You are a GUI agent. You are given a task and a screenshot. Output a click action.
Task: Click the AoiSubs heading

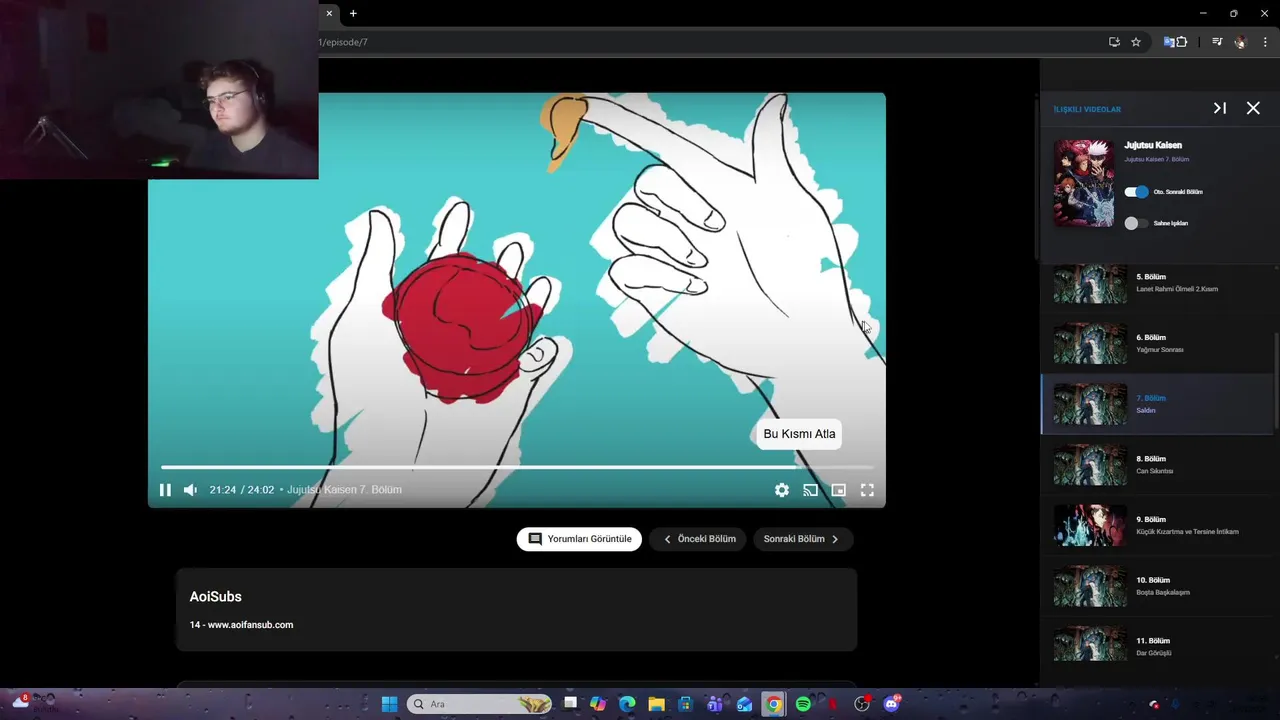(x=216, y=597)
